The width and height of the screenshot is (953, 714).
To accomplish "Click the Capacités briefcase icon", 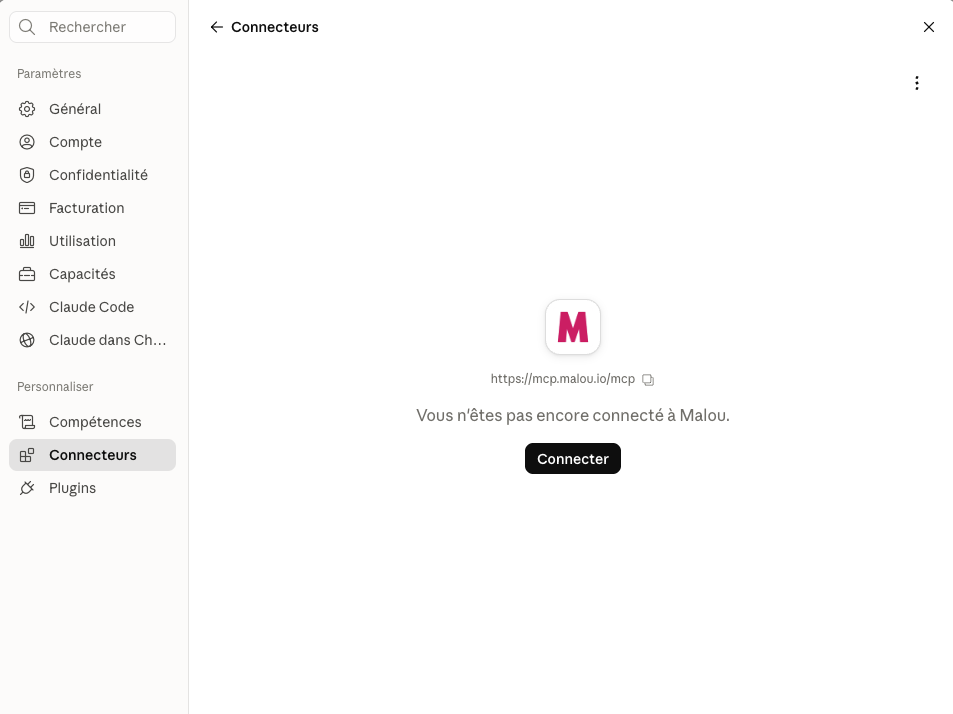I will 27,274.
